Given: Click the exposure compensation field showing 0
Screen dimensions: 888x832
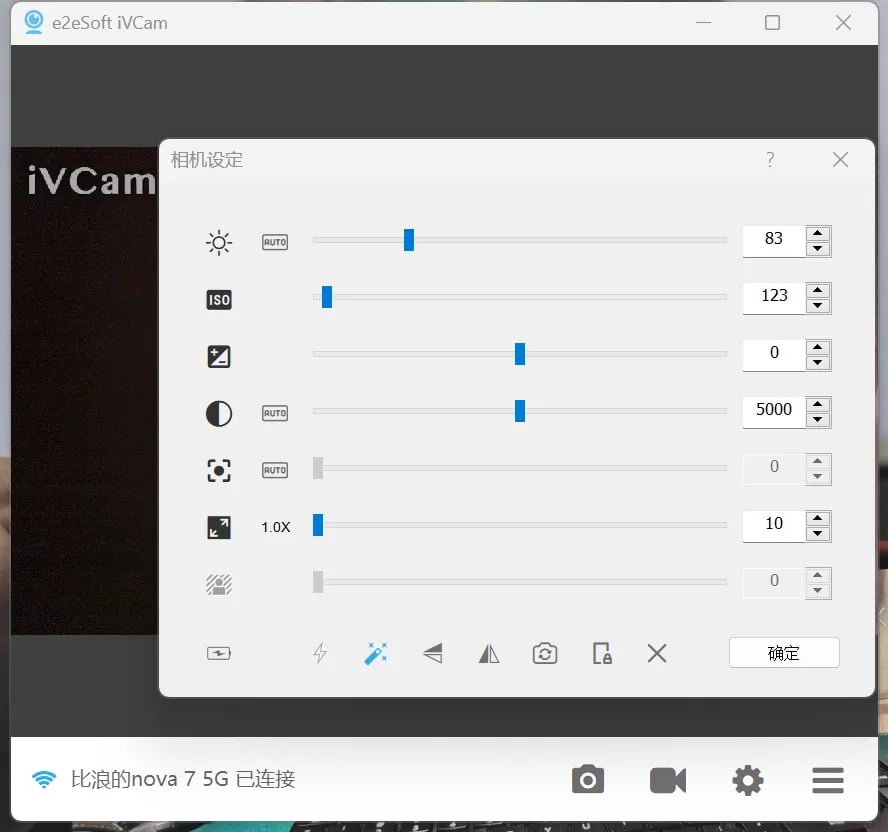Looking at the screenshot, I should click(x=774, y=355).
